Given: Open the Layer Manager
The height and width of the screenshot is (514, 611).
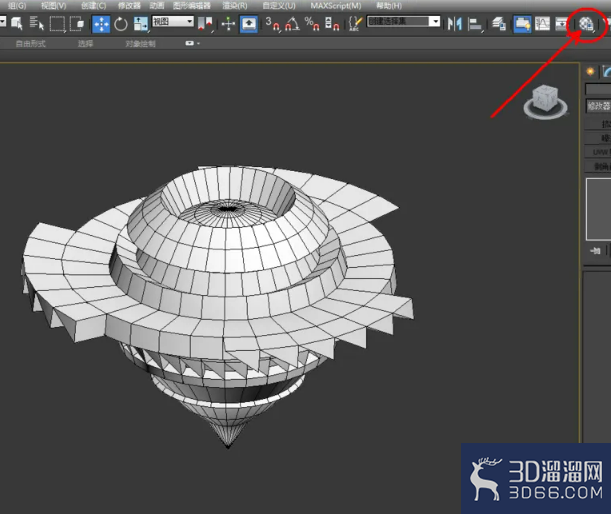Looking at the screenshot, I should (x=499, y=24).
